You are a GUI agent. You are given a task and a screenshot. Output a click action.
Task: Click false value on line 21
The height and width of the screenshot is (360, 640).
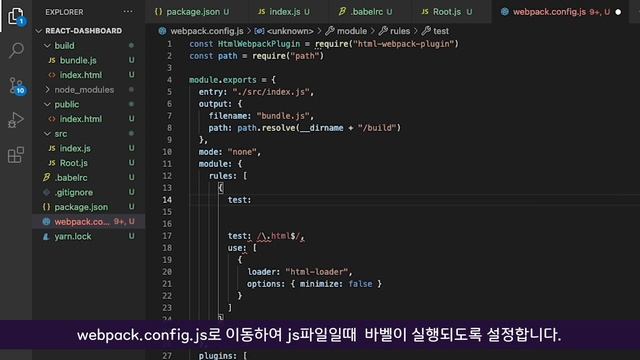[x=360, y=284]
